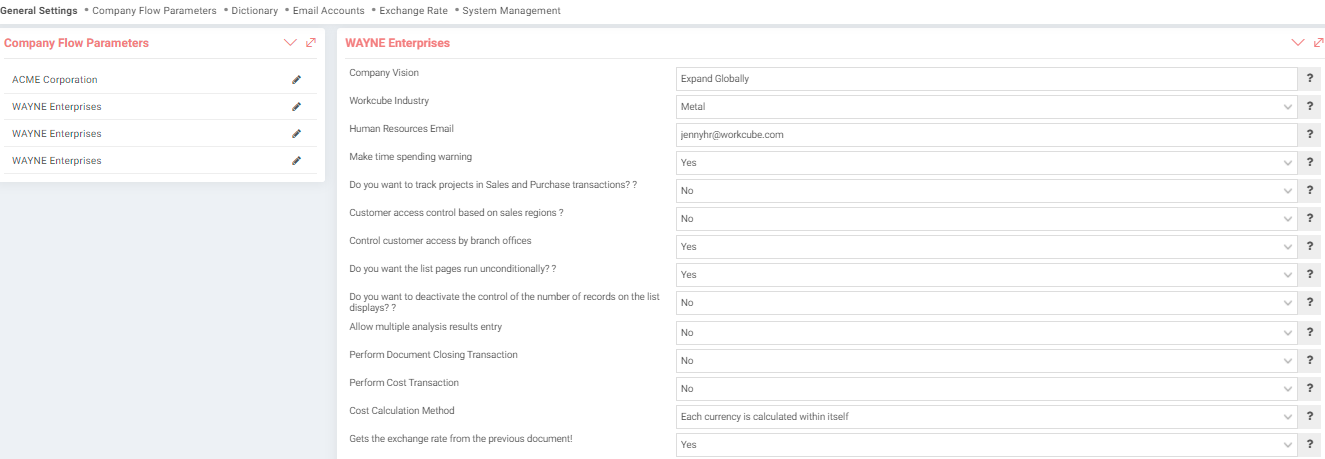Collapse the Company Flow Parameters panel
Screen dimensions: 1325x459
290,43
